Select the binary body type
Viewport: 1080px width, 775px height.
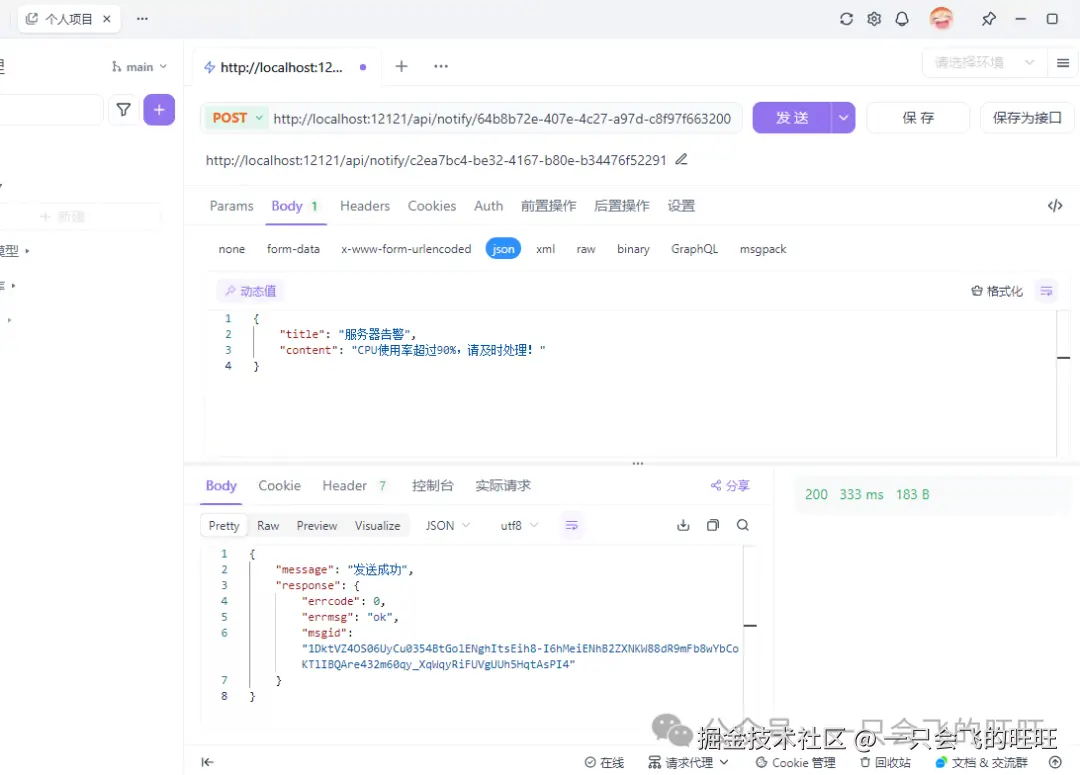coord(633,249)
